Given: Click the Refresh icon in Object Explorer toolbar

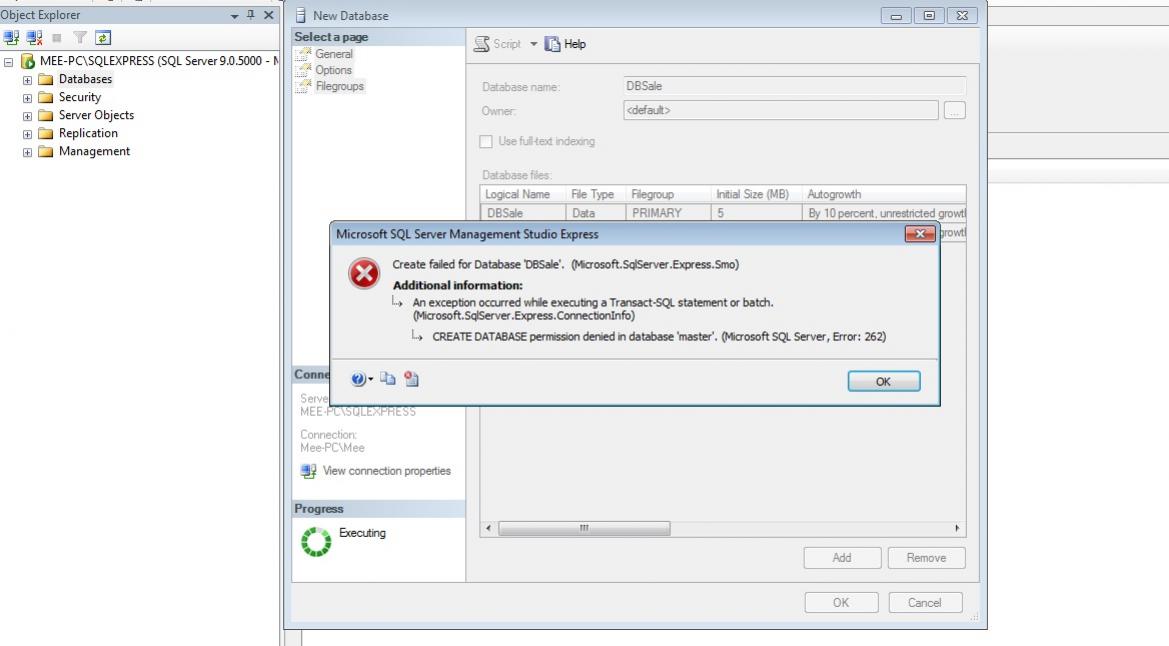Looking at the screenshot, I should pos(103,37).
